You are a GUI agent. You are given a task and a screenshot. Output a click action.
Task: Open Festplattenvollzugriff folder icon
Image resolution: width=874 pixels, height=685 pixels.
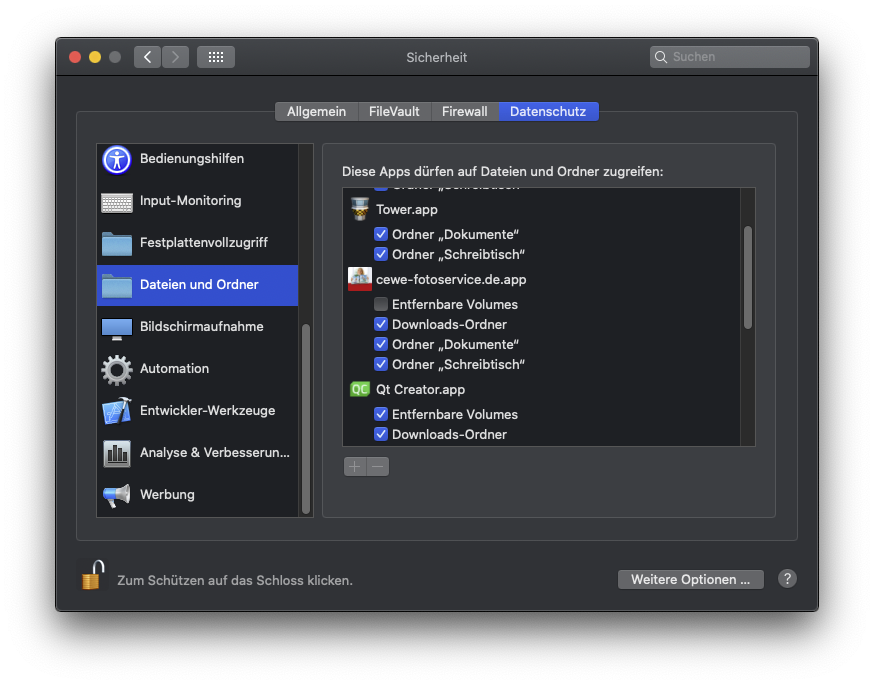117,243
